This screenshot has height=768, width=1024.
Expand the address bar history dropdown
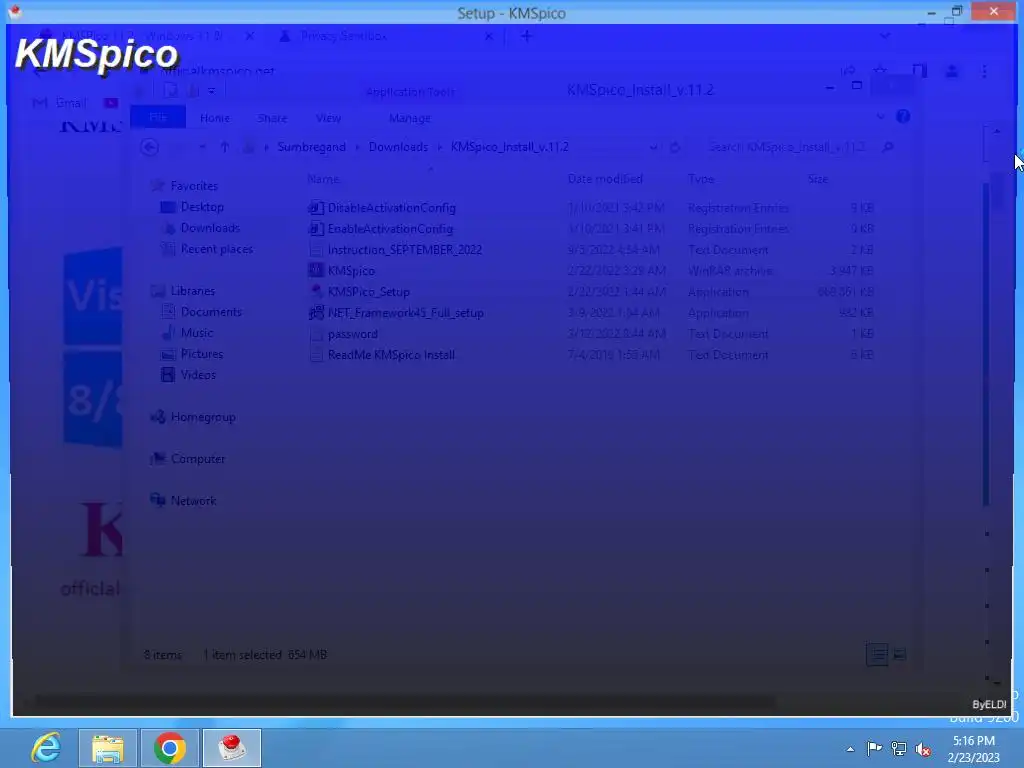click(653, 148)
